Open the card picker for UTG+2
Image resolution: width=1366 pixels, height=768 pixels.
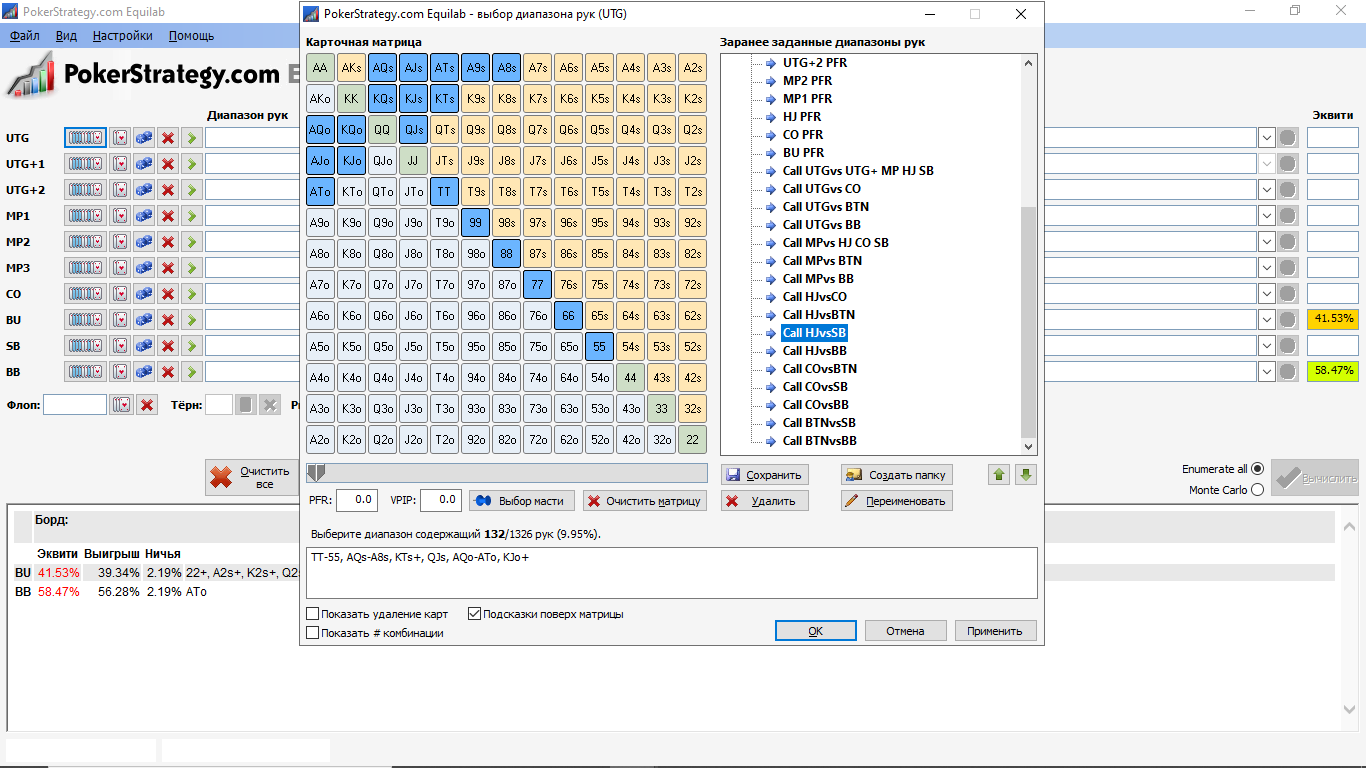point(120,189)
